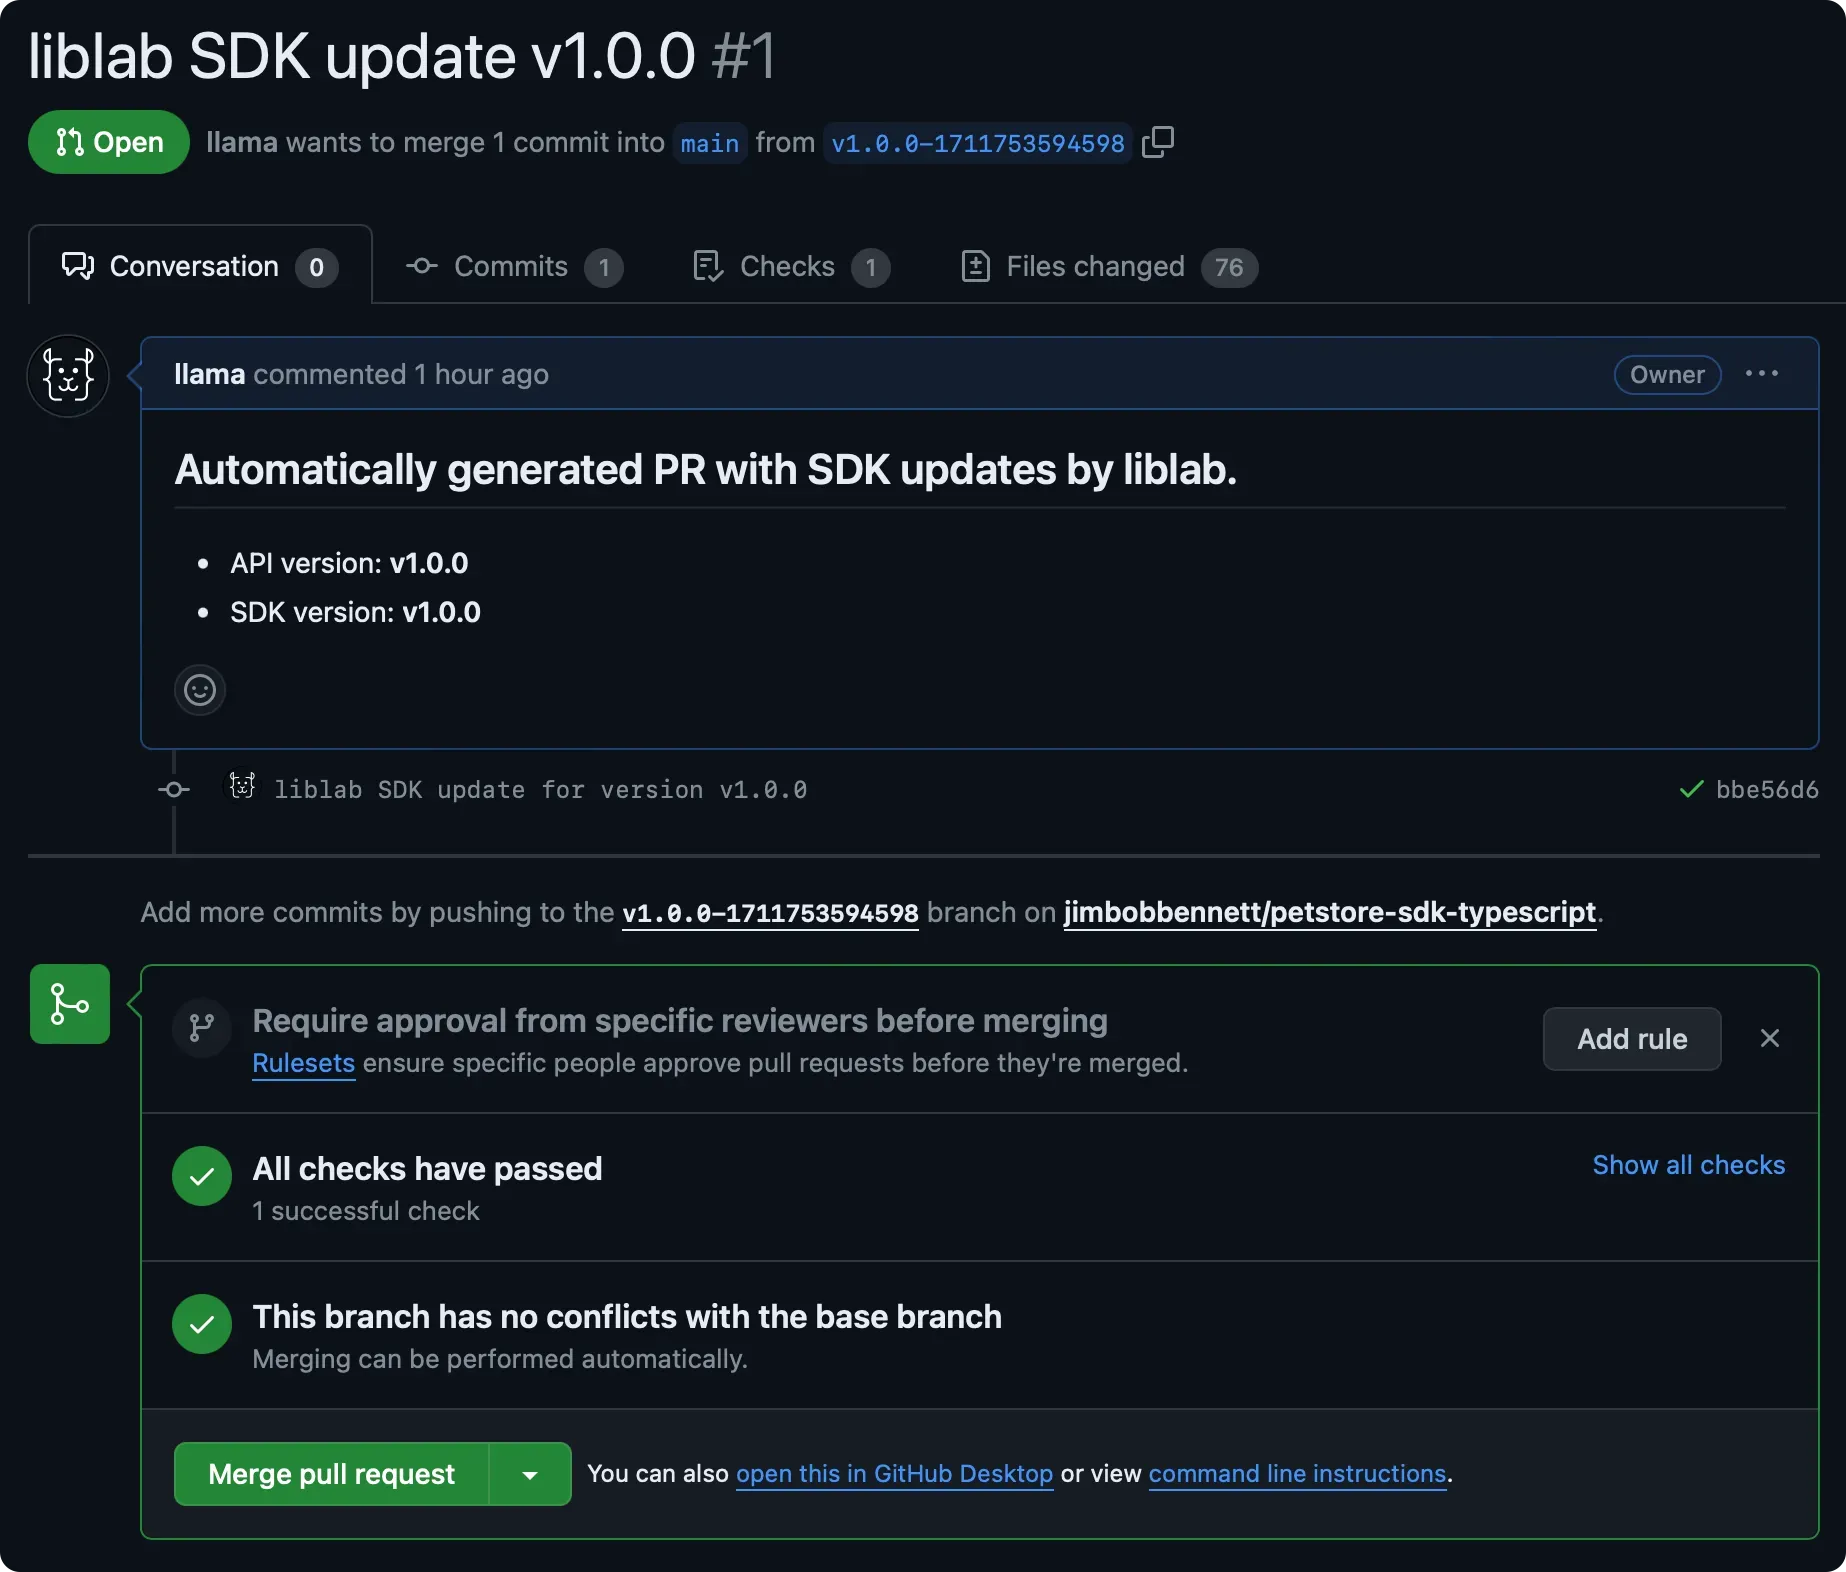Click the '1 hour ago' comment timestamp
This screenshot has width=1846, height=1572.
pyautogui.click(x=482, y=374)
